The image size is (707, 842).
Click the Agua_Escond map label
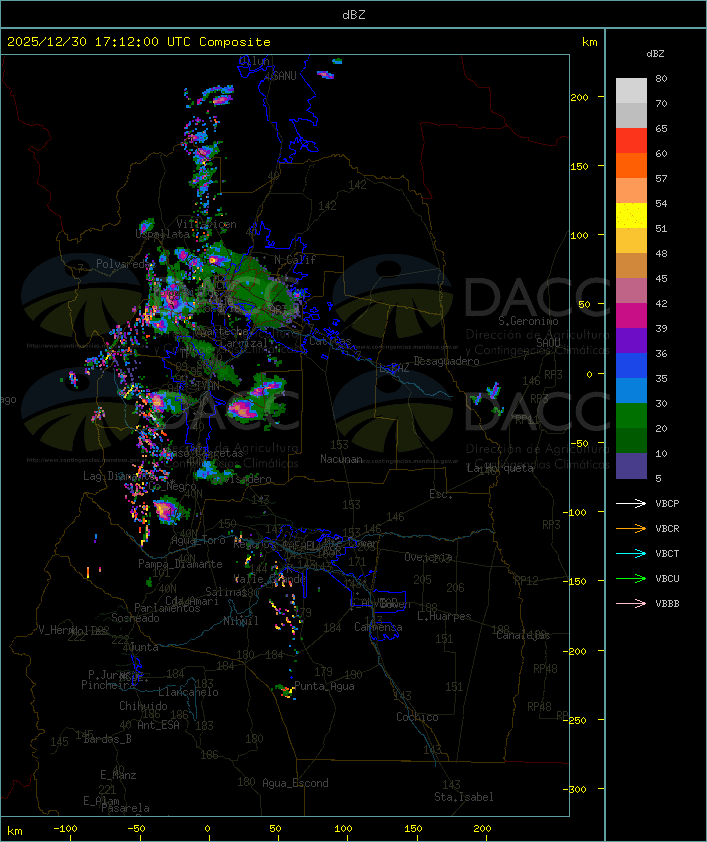click(x=295, y=783)
